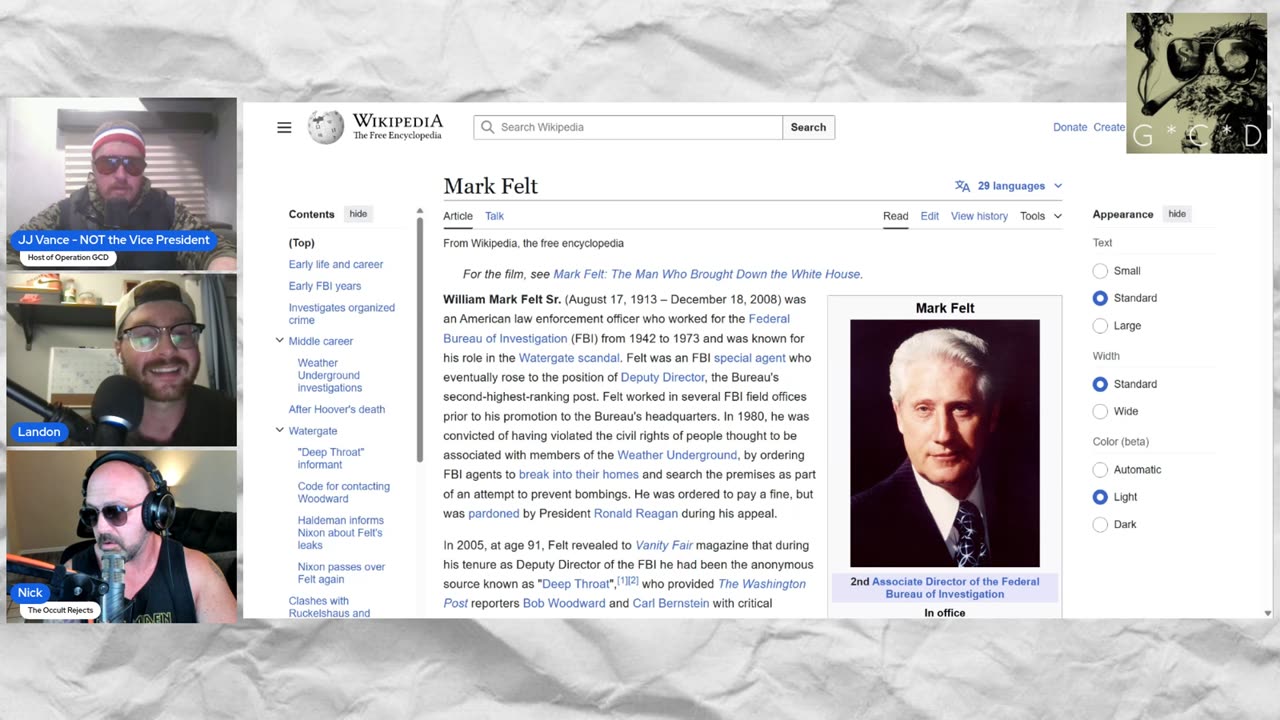Screen dimensions: 1280x720
Task: Select Light color mode
Action: point(1100,497)
